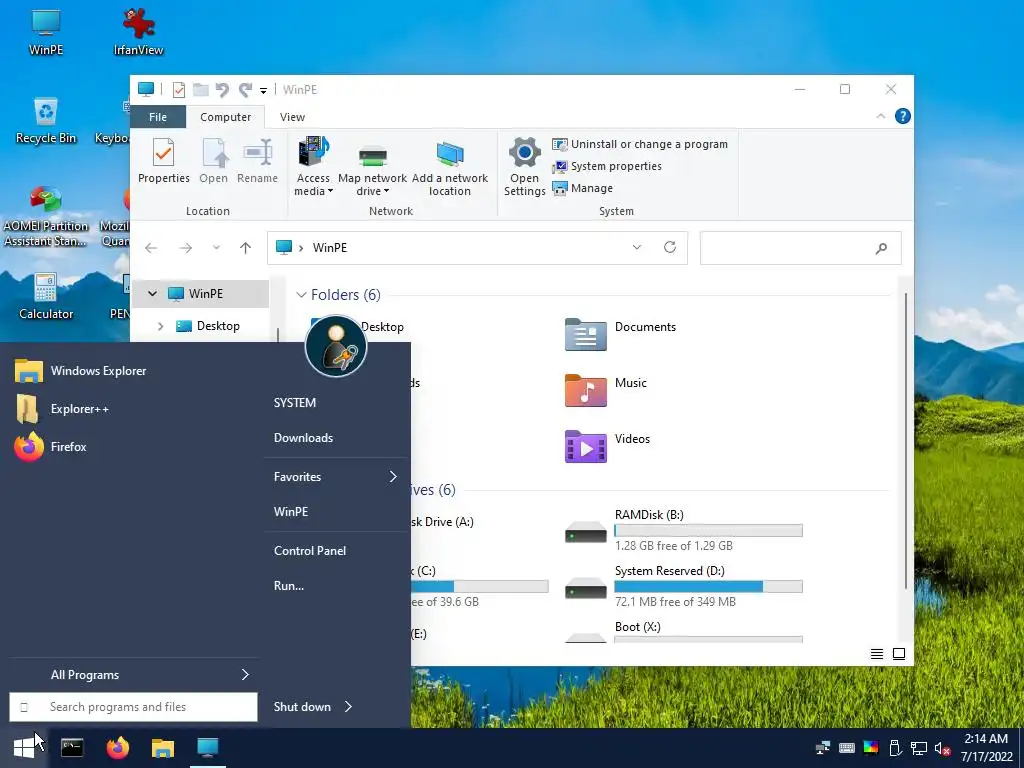The image size is (1024, 768).
Task: Launch Explorer++ from Start menu
Action: coord(131,409)
